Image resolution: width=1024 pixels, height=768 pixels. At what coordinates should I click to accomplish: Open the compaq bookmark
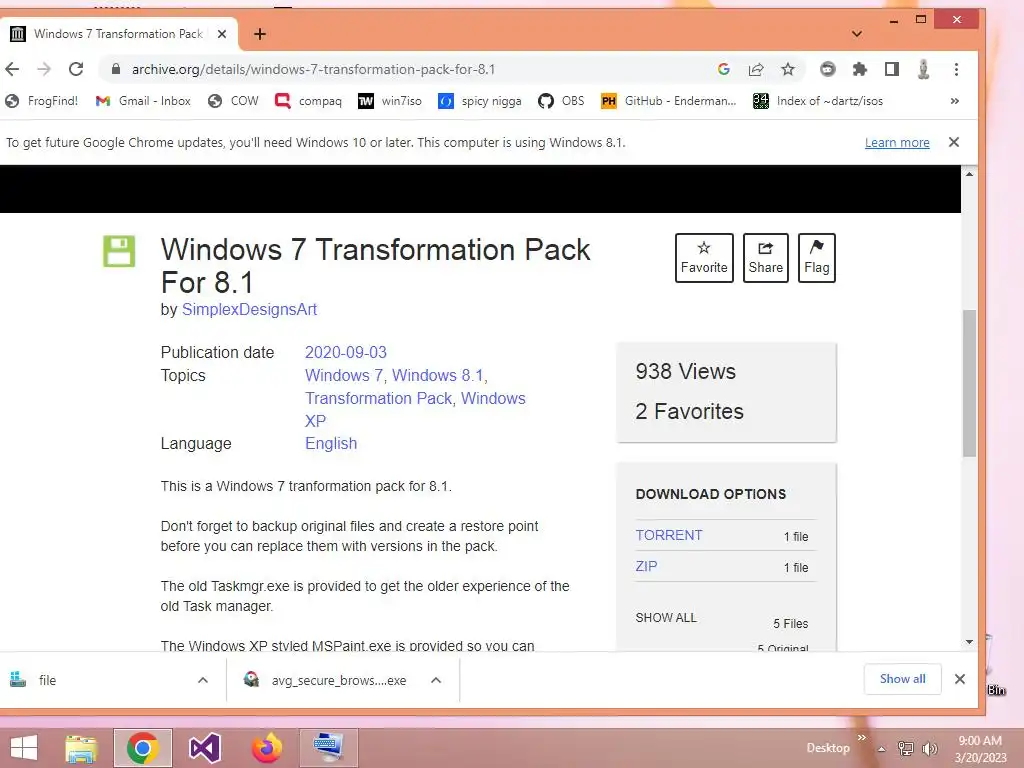(x=308, y=101)
